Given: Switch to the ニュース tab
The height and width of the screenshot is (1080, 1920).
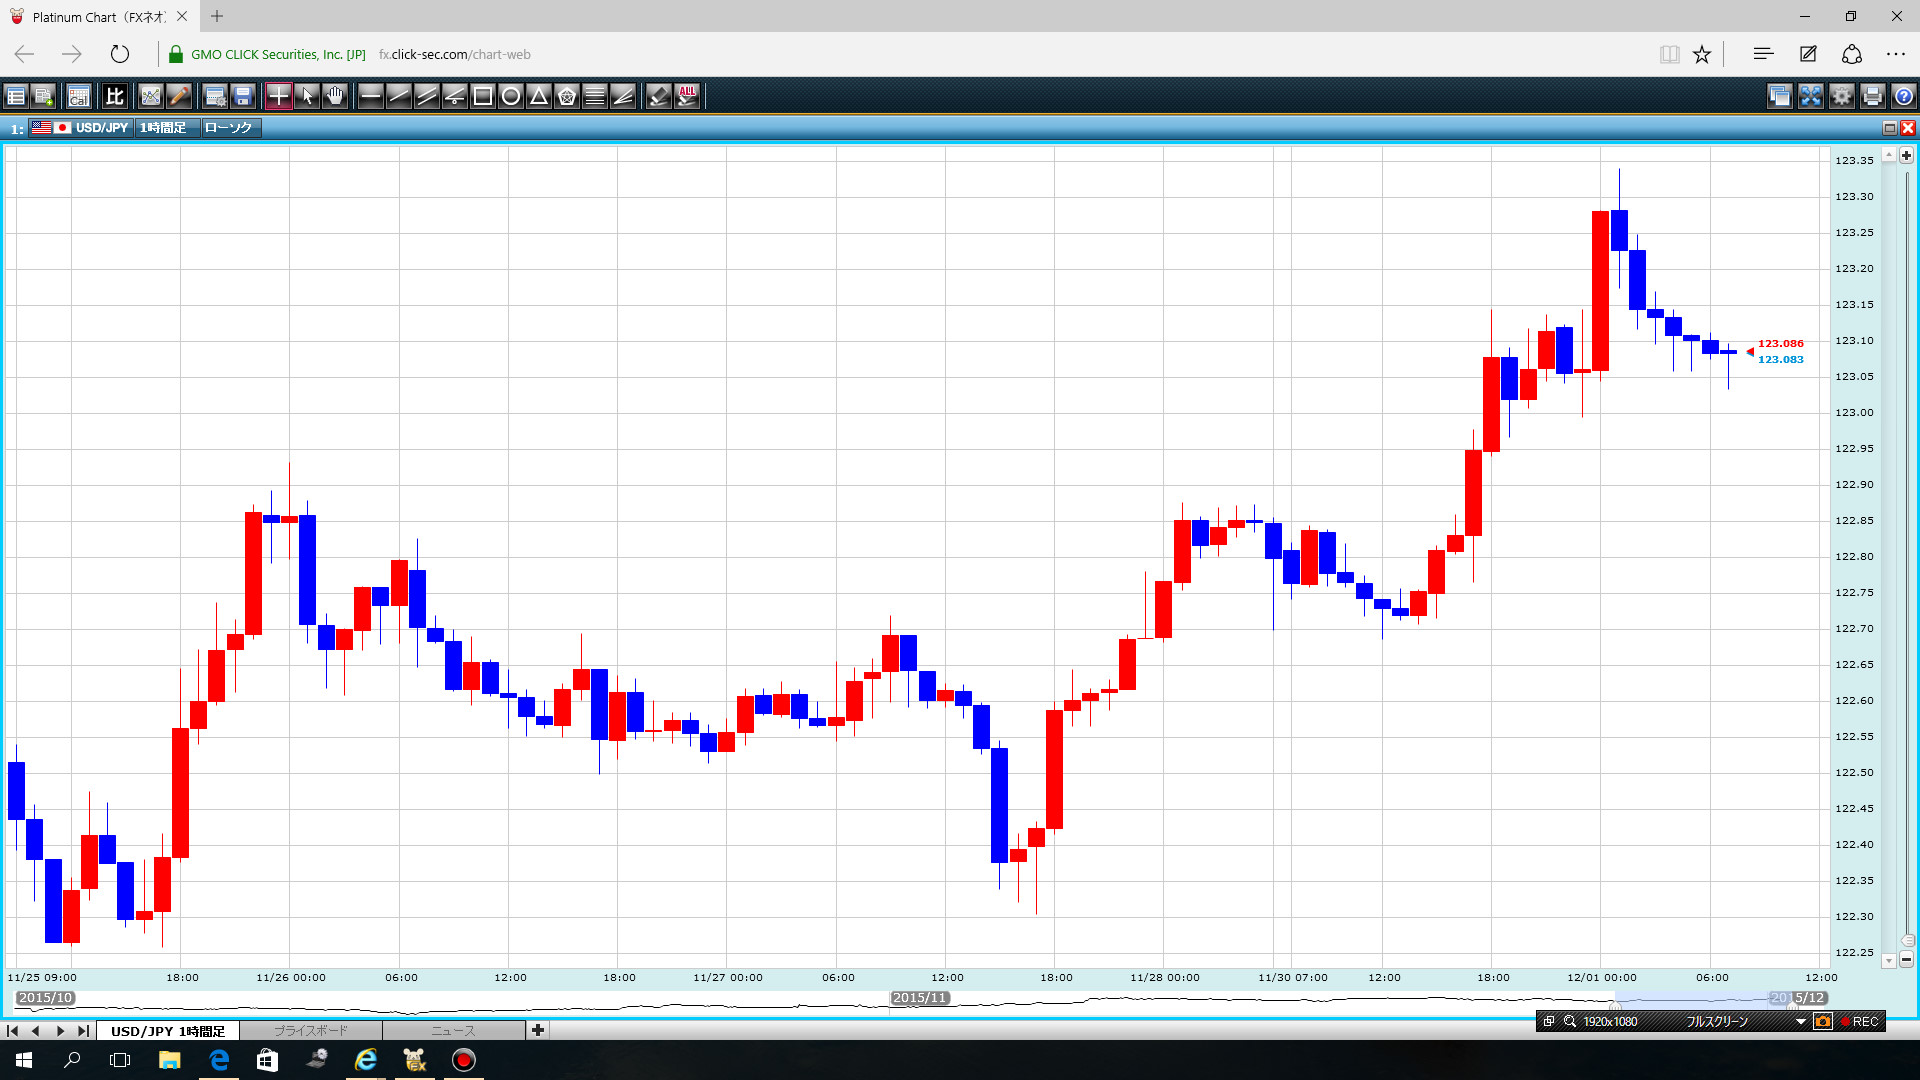Looking at the screenshot, I should 453,1031.
